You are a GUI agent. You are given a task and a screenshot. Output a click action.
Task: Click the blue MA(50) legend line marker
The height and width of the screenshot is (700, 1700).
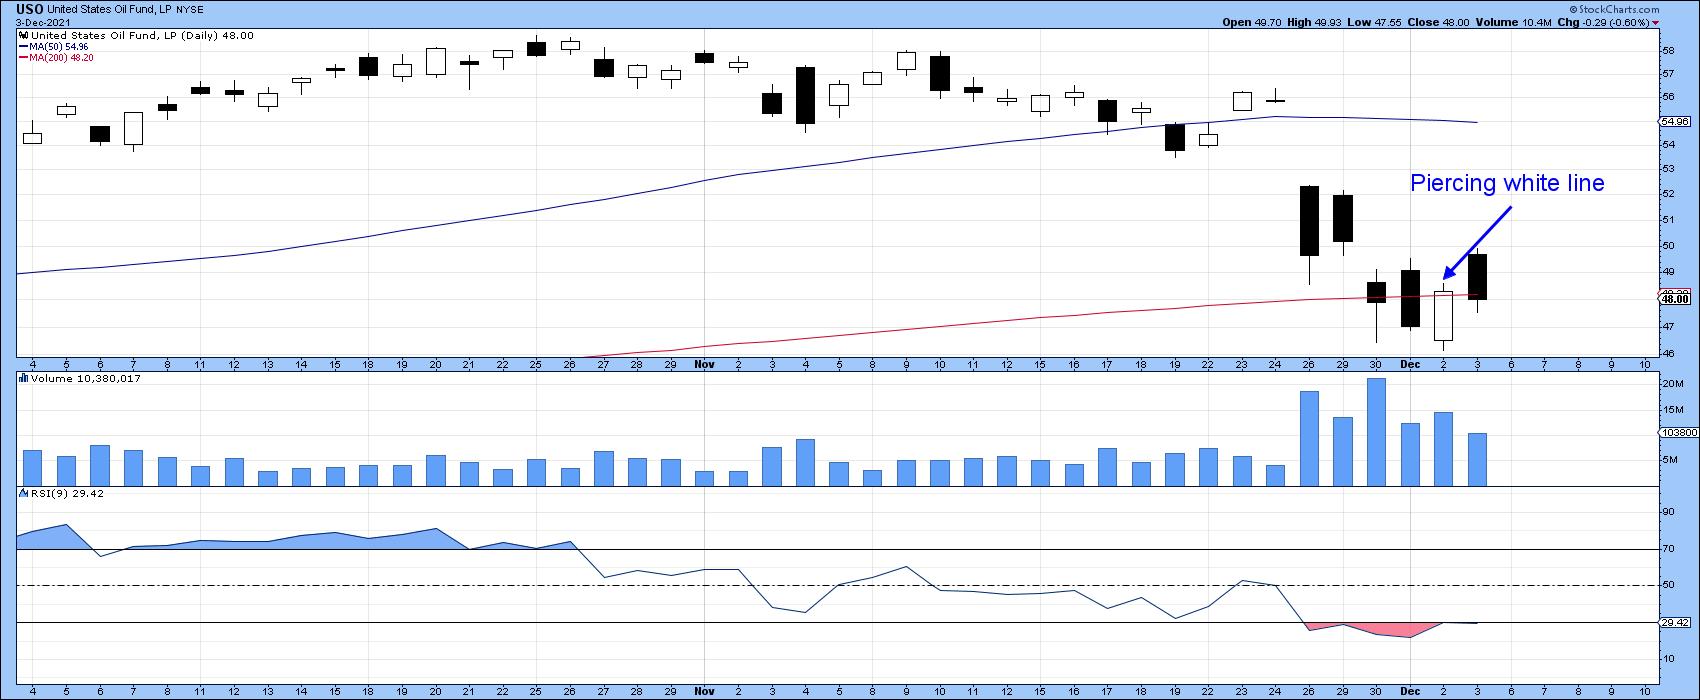tap(23, 48)
